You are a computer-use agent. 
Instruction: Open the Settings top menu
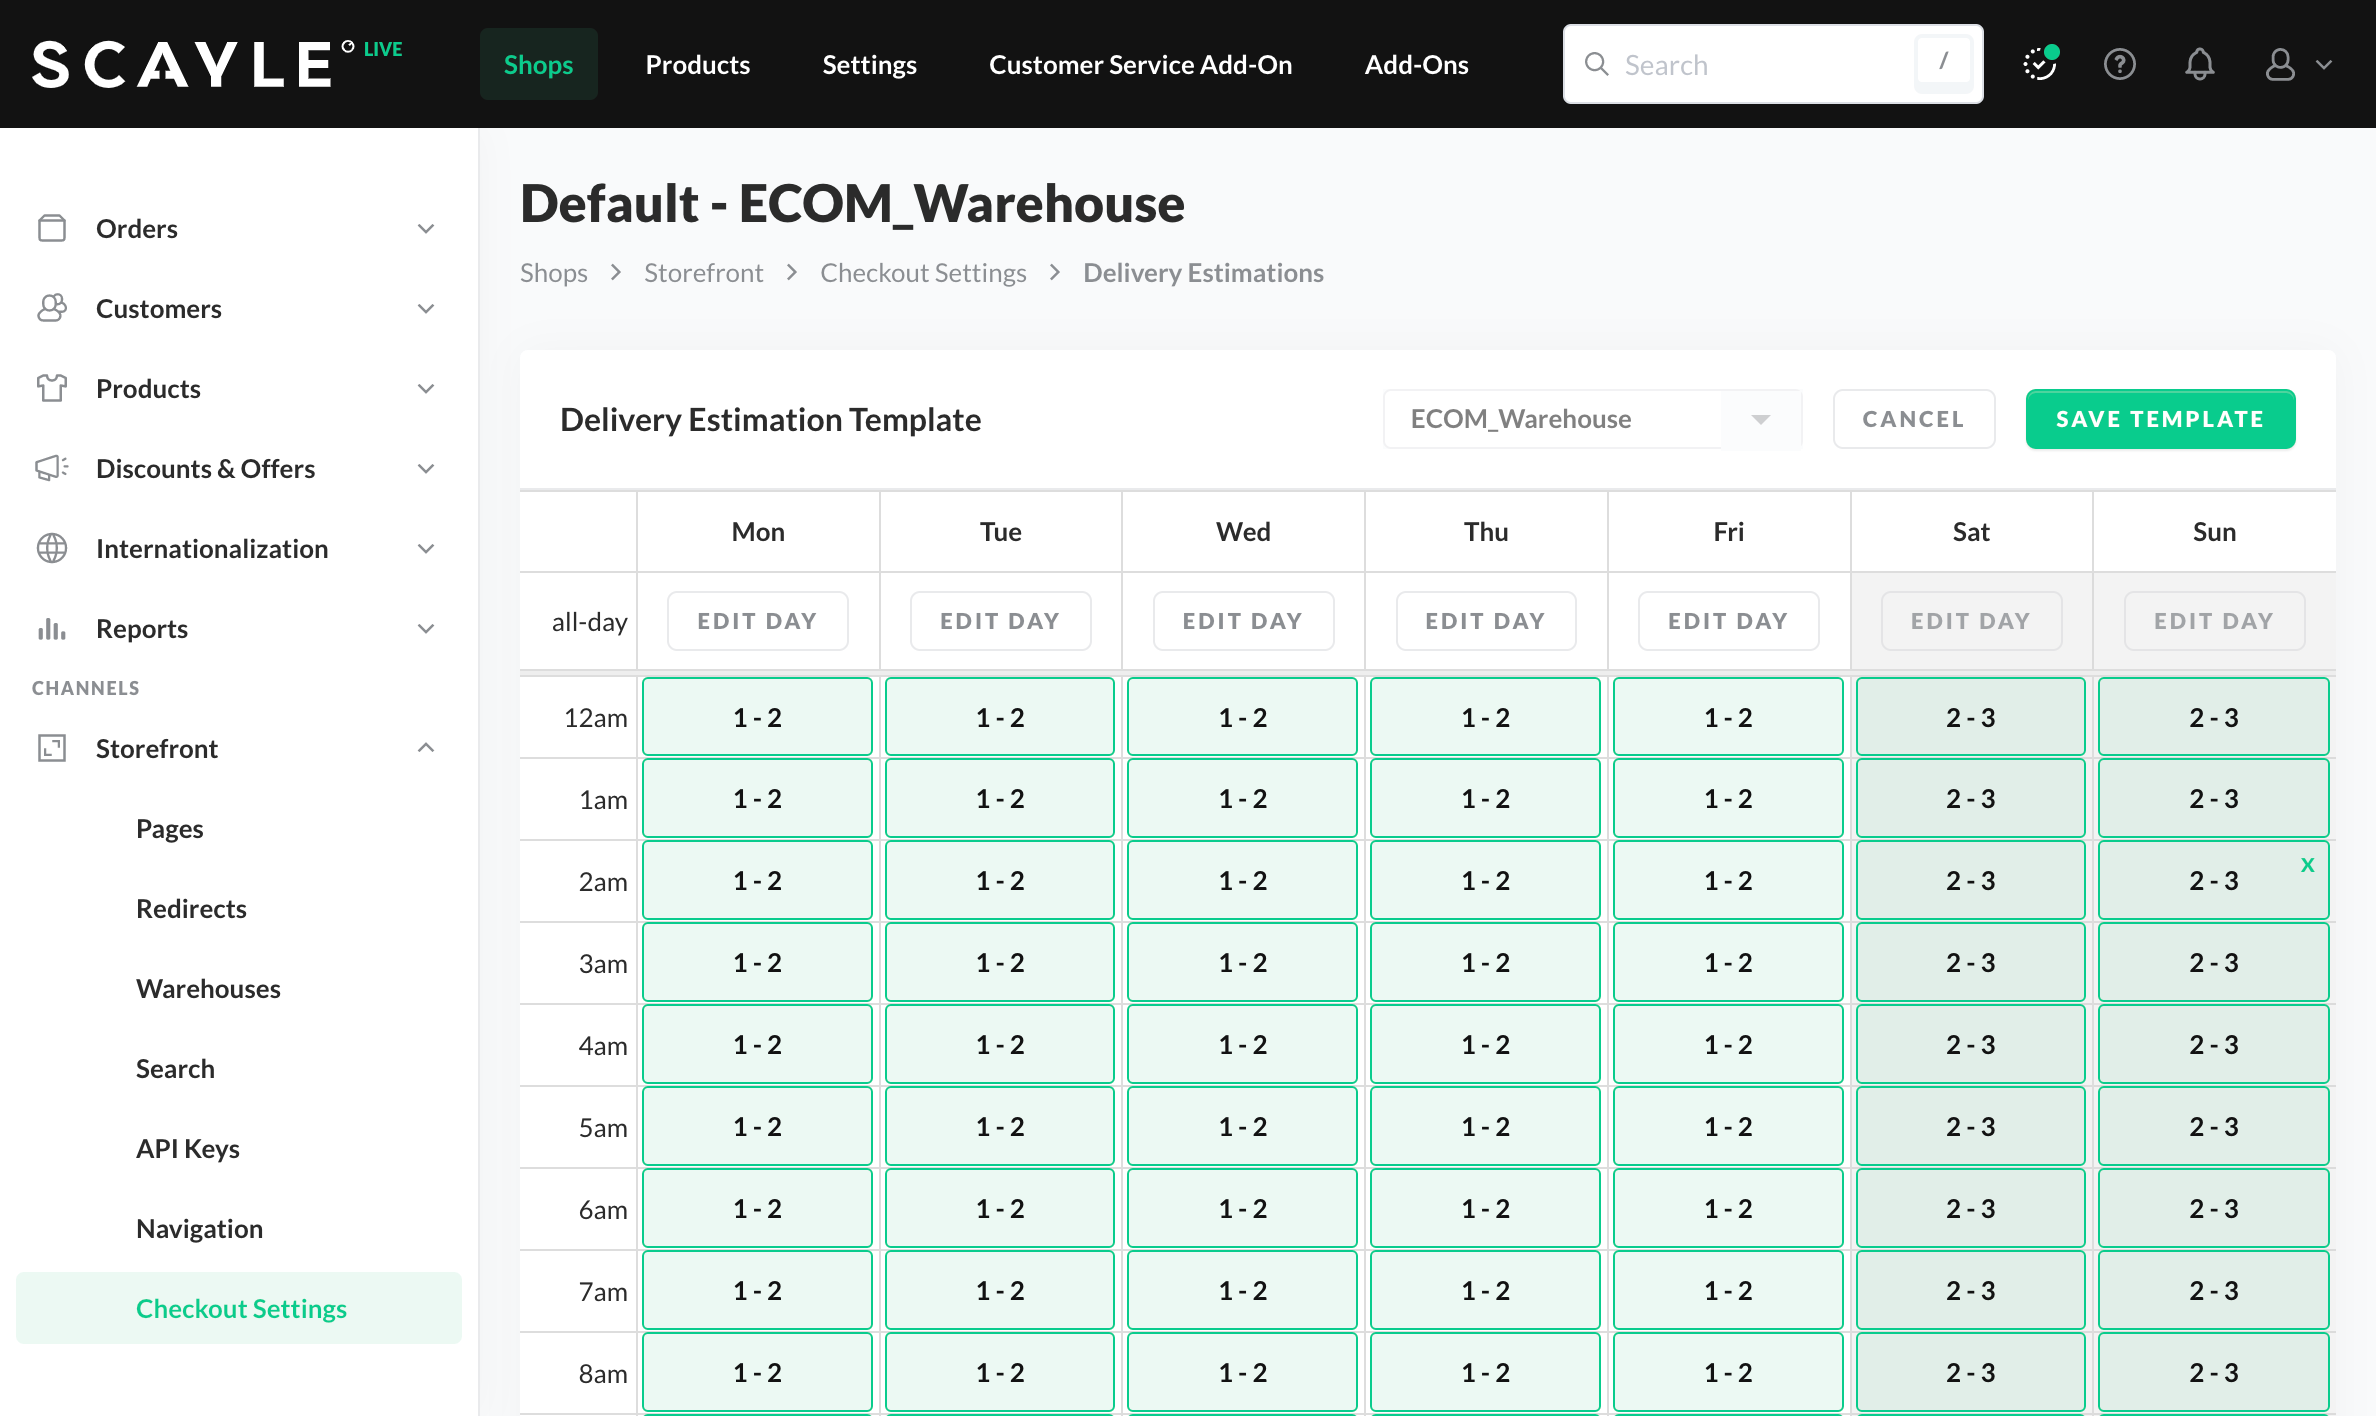click(x=869, y=65)
